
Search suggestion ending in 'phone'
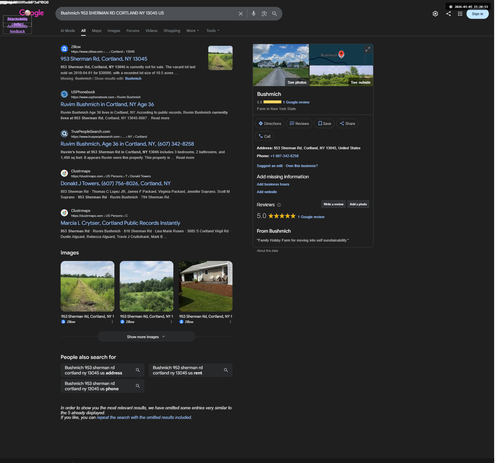pyautogui.click(x=102, y=386)
